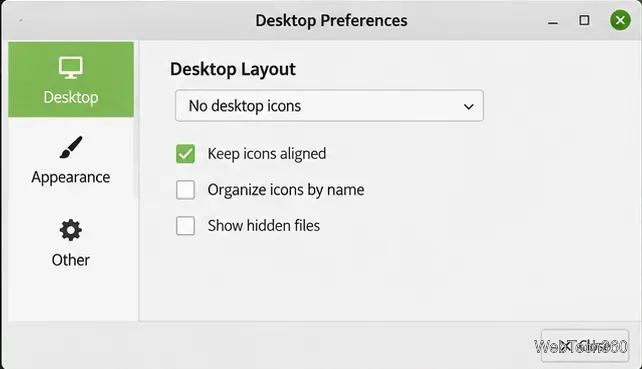Screen dimensions: 642x369
Task: Open the Desktop Layout dropdown
Action: pyautogui.click(x=329, y=106)
